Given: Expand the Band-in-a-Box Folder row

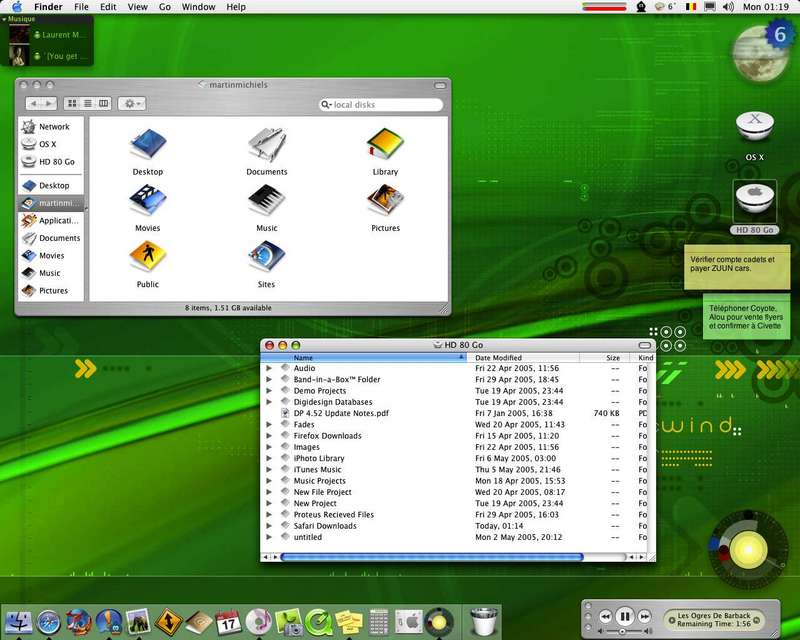Looking at the screenshot, I should coord(269,380).
